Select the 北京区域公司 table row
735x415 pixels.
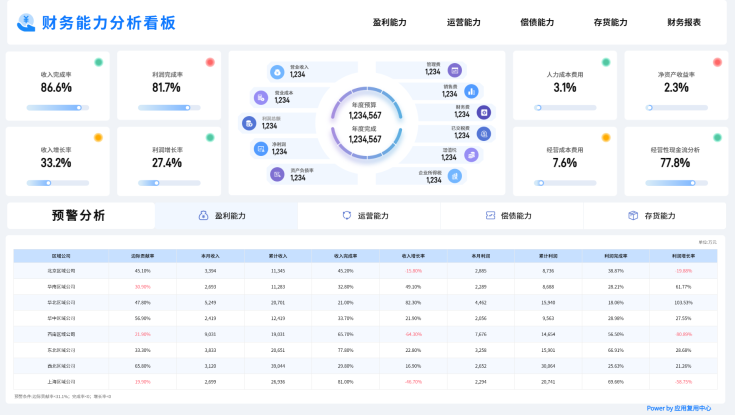(63, 271)
